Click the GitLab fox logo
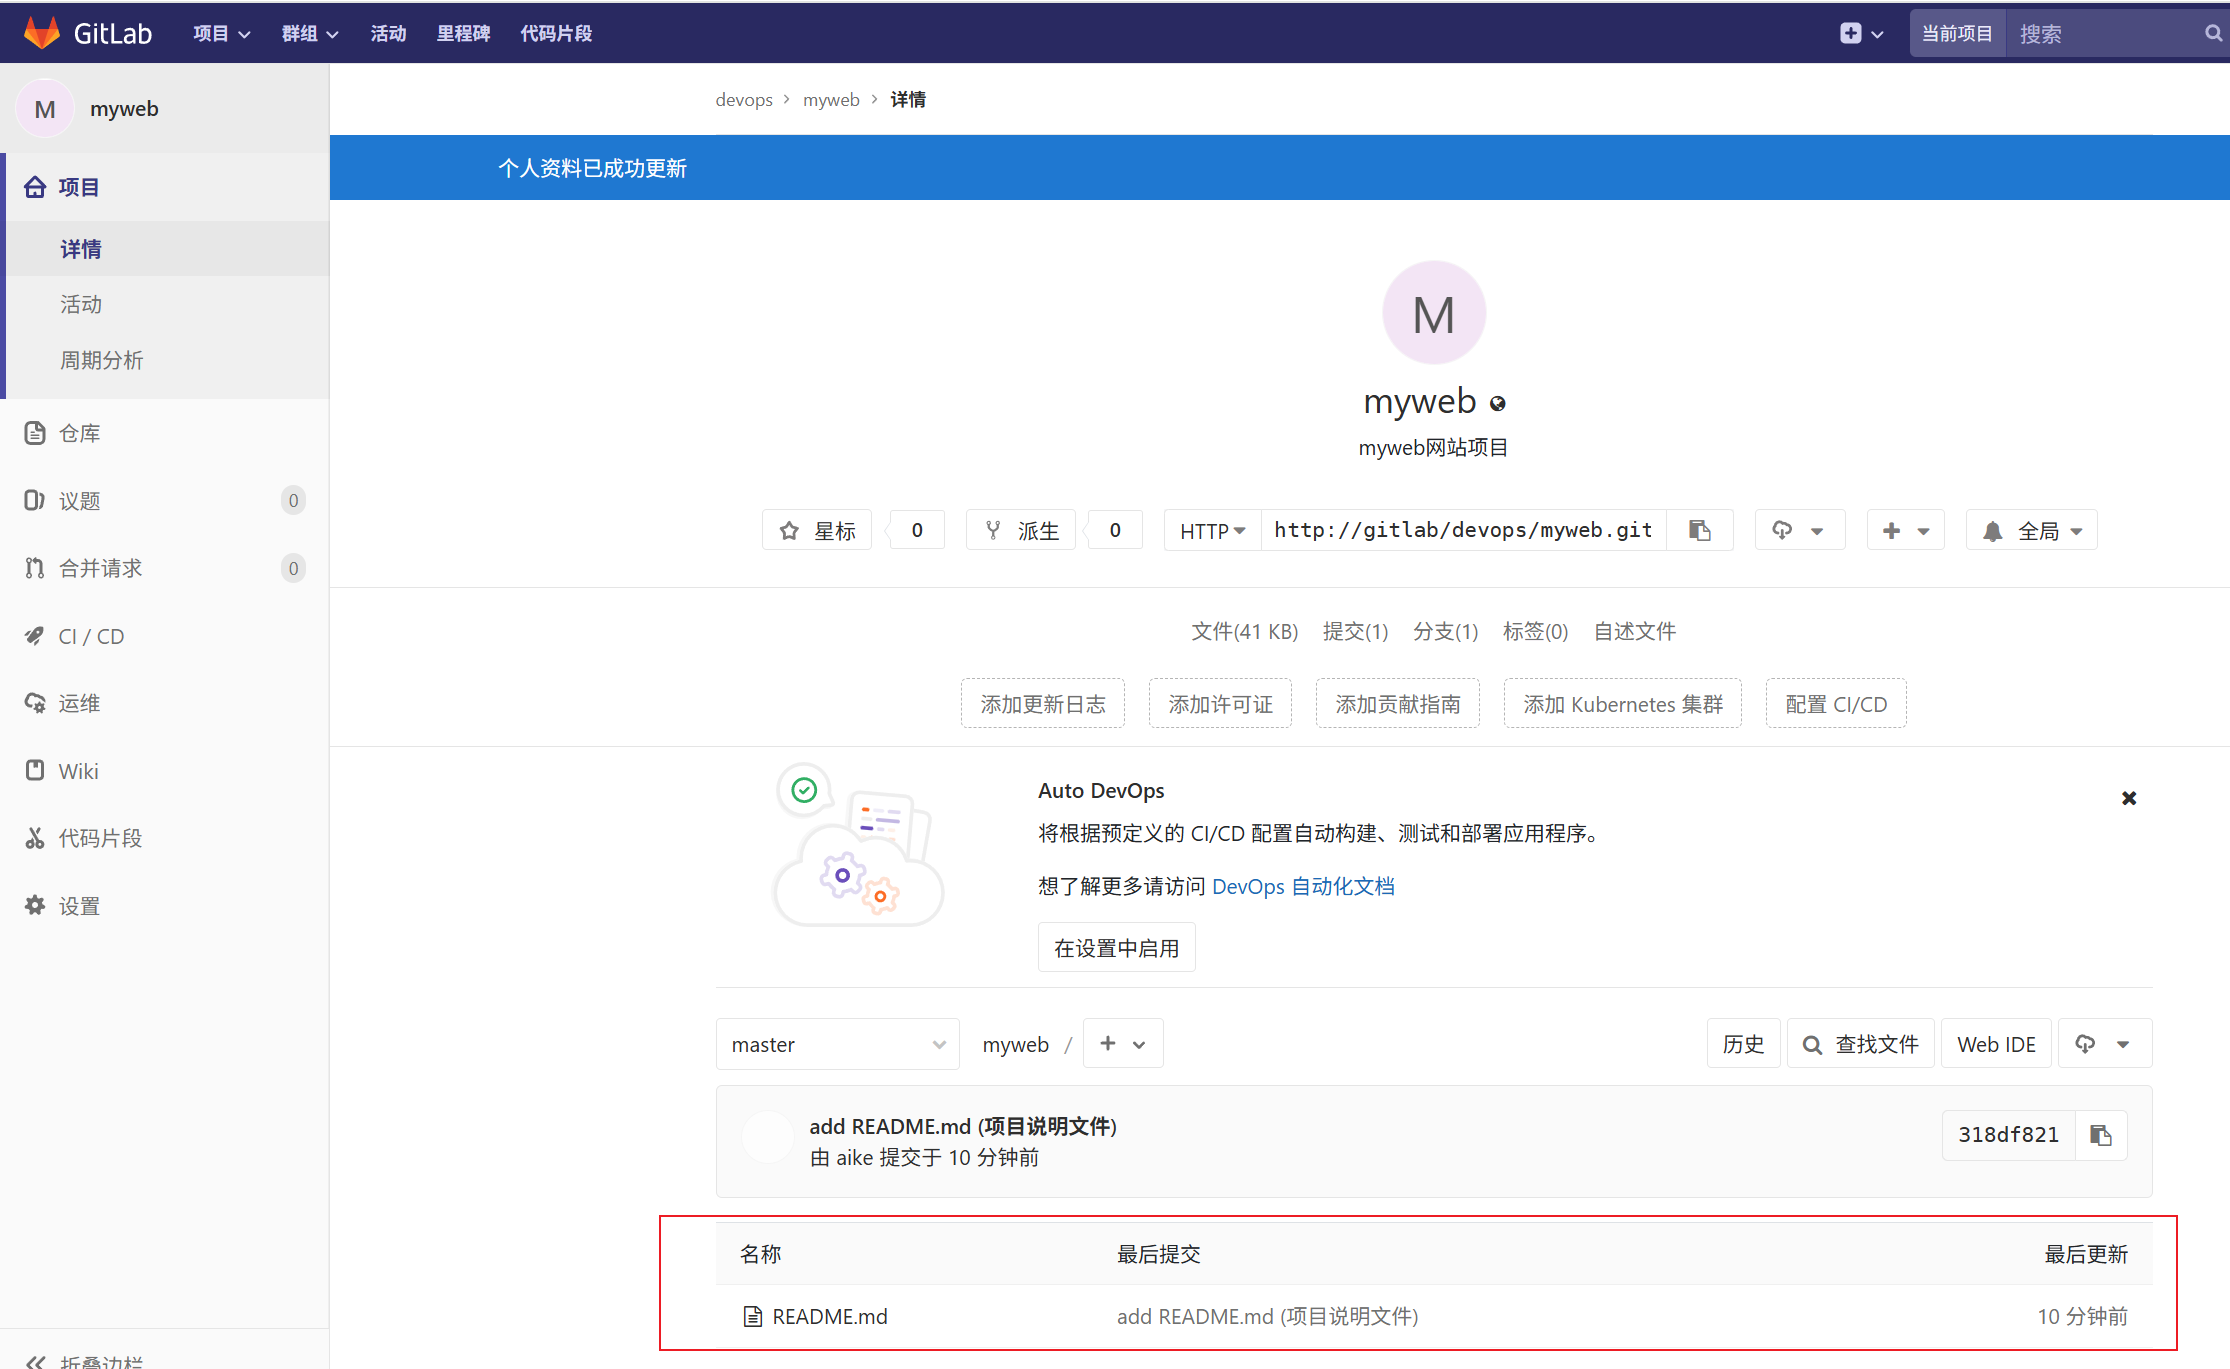Viewport: 2230px width, 1369px height. [42, 32]
